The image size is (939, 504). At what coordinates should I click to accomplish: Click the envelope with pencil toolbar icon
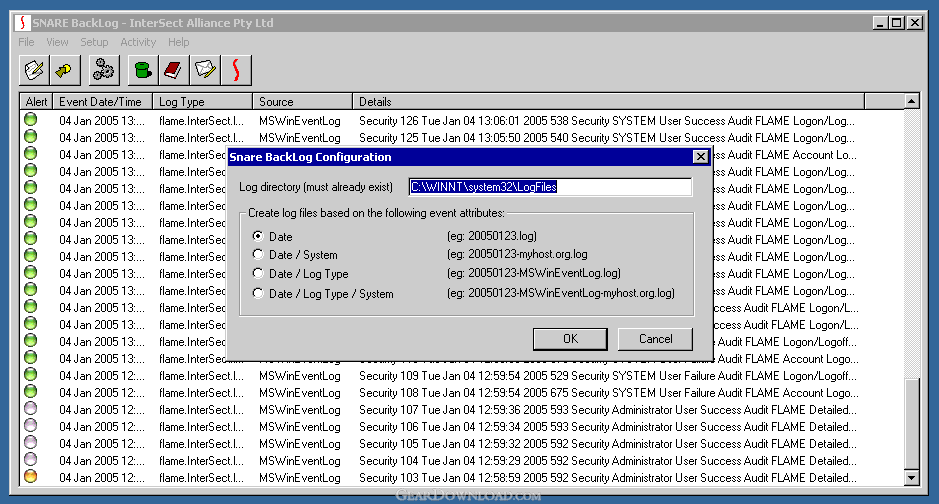[x=204, y=69]
